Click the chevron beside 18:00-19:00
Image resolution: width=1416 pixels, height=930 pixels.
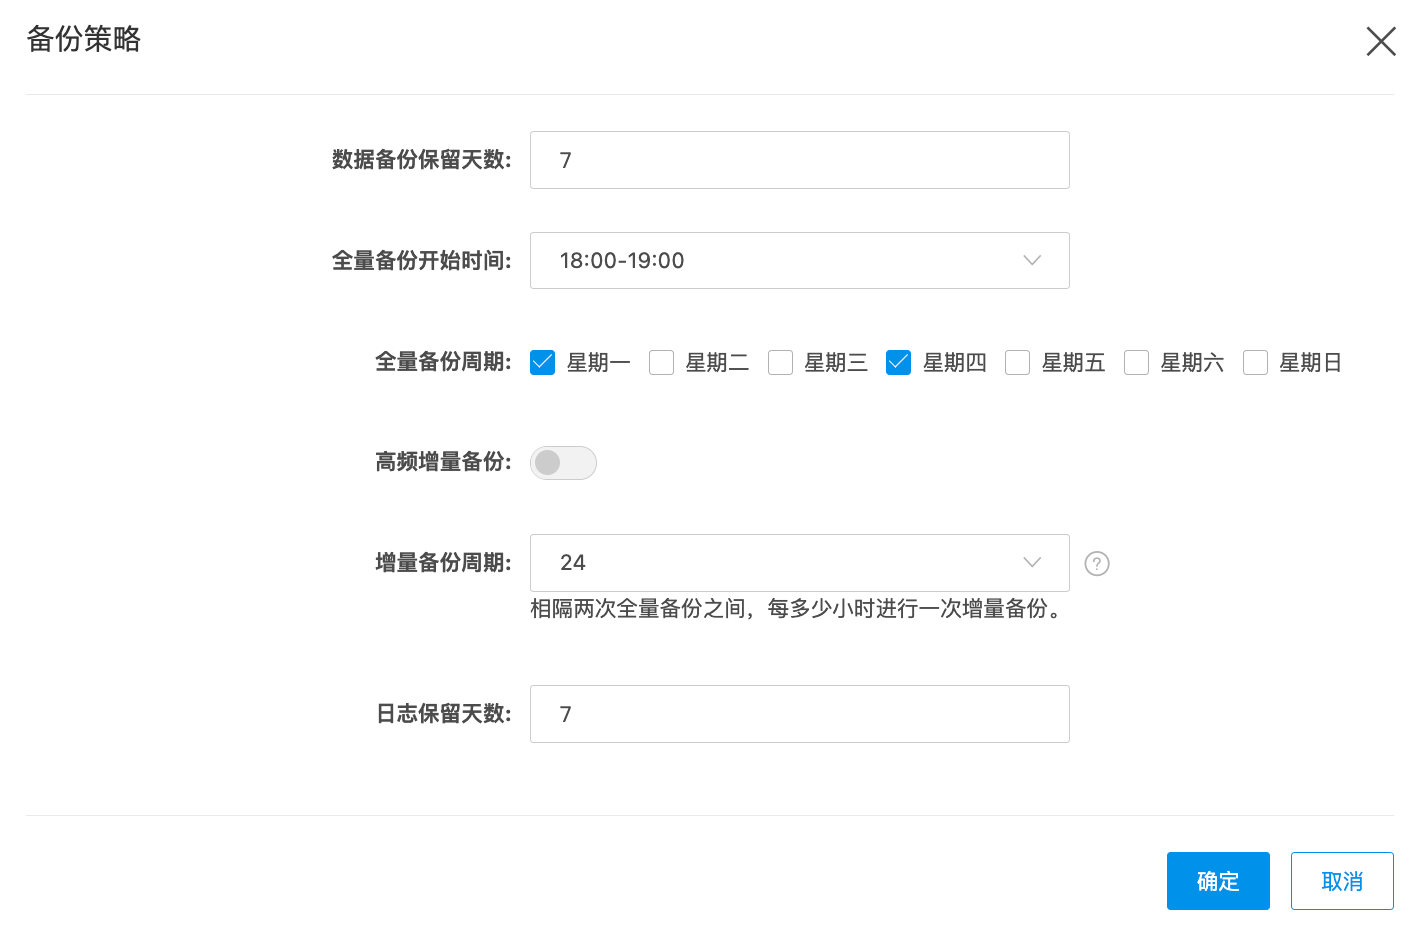[1032, 261]
